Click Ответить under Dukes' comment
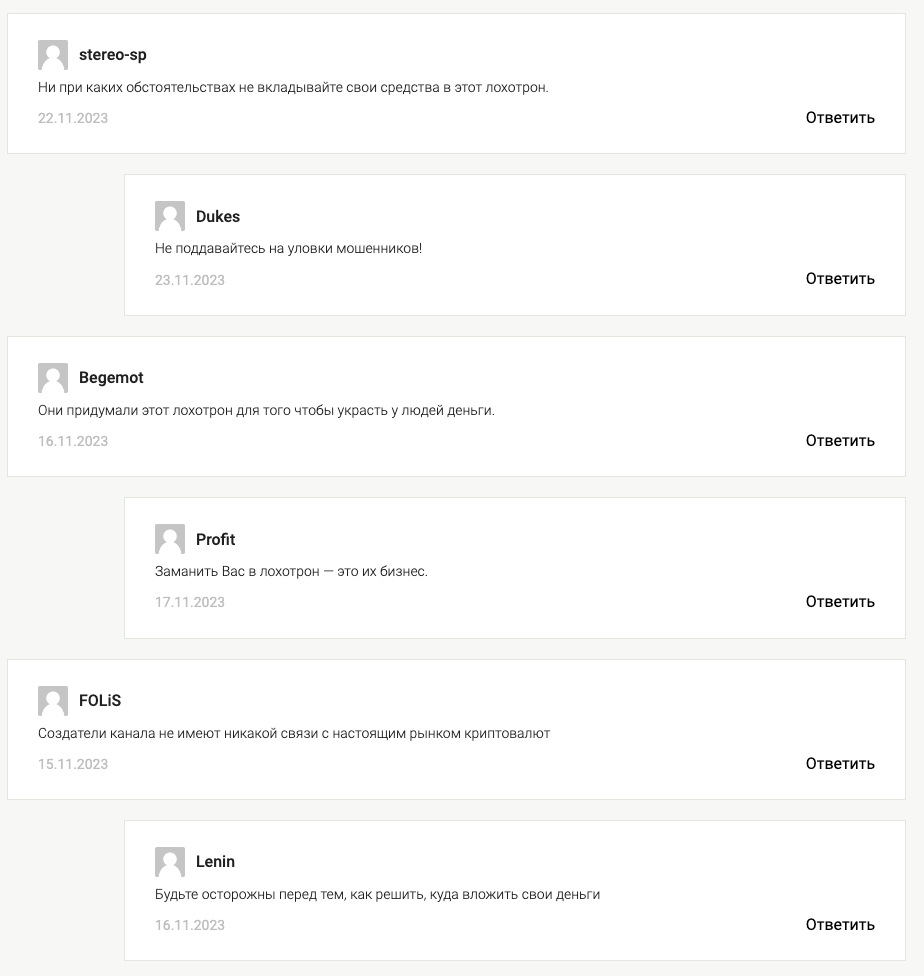Viewport: 924px width, 976px height. [x=840, y=279]
